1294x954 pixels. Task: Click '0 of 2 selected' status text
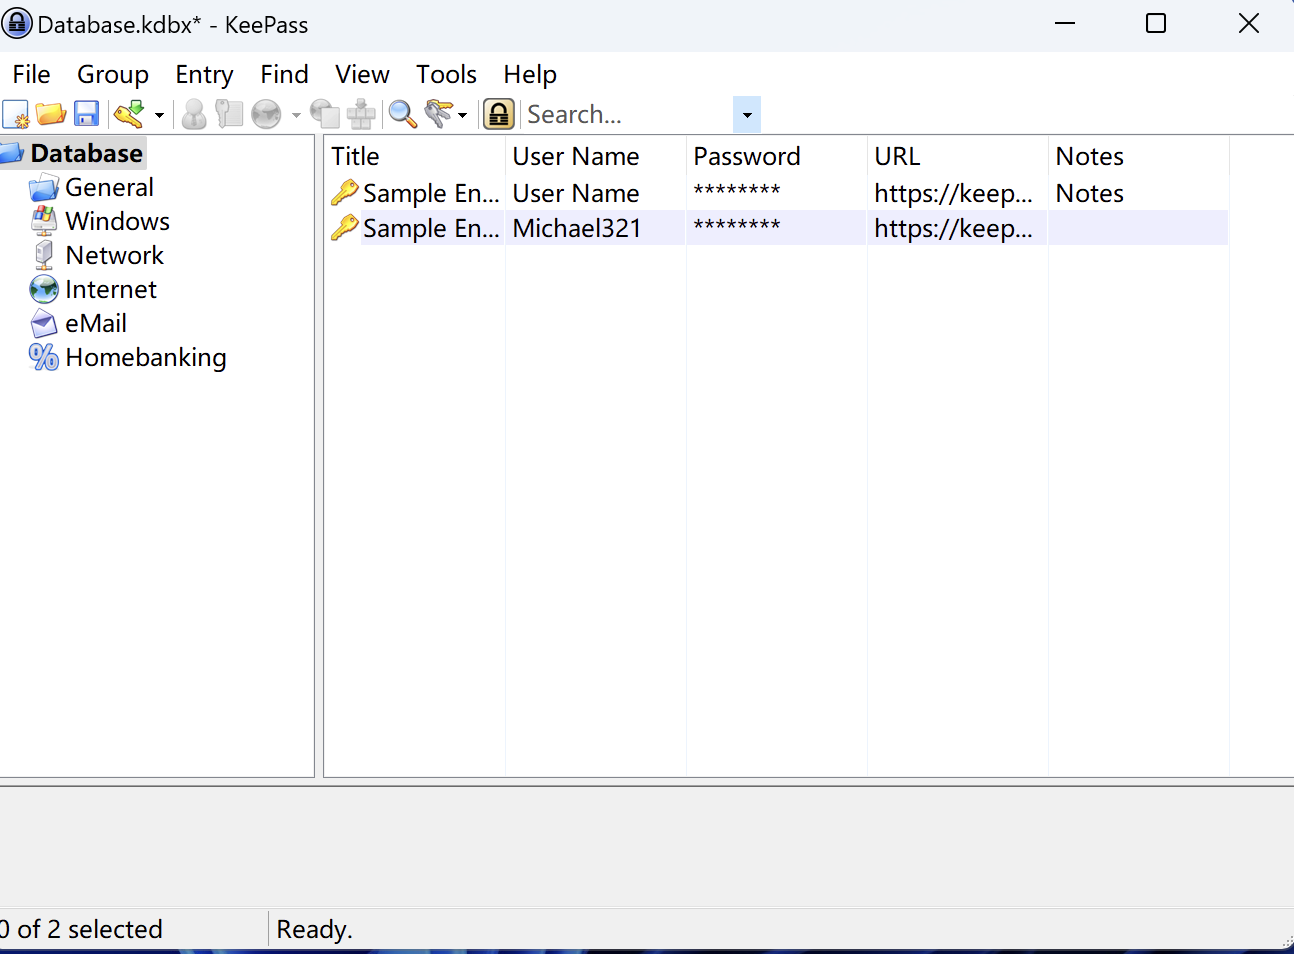point(81,929)
